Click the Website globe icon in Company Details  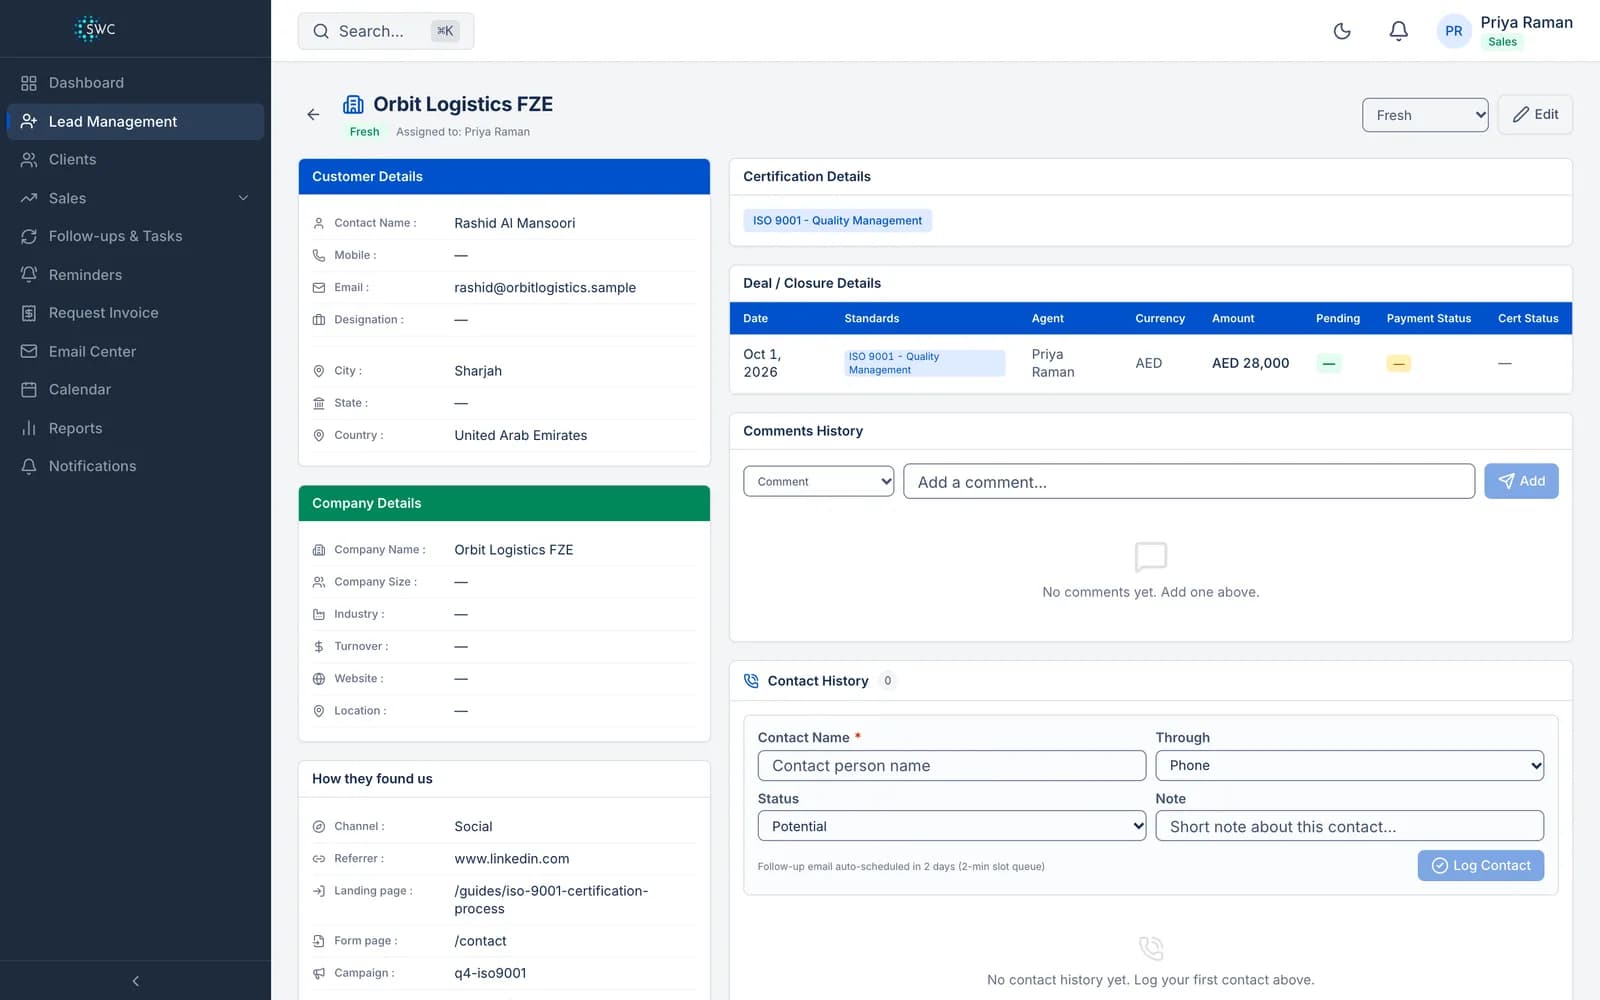coord(319,679)
